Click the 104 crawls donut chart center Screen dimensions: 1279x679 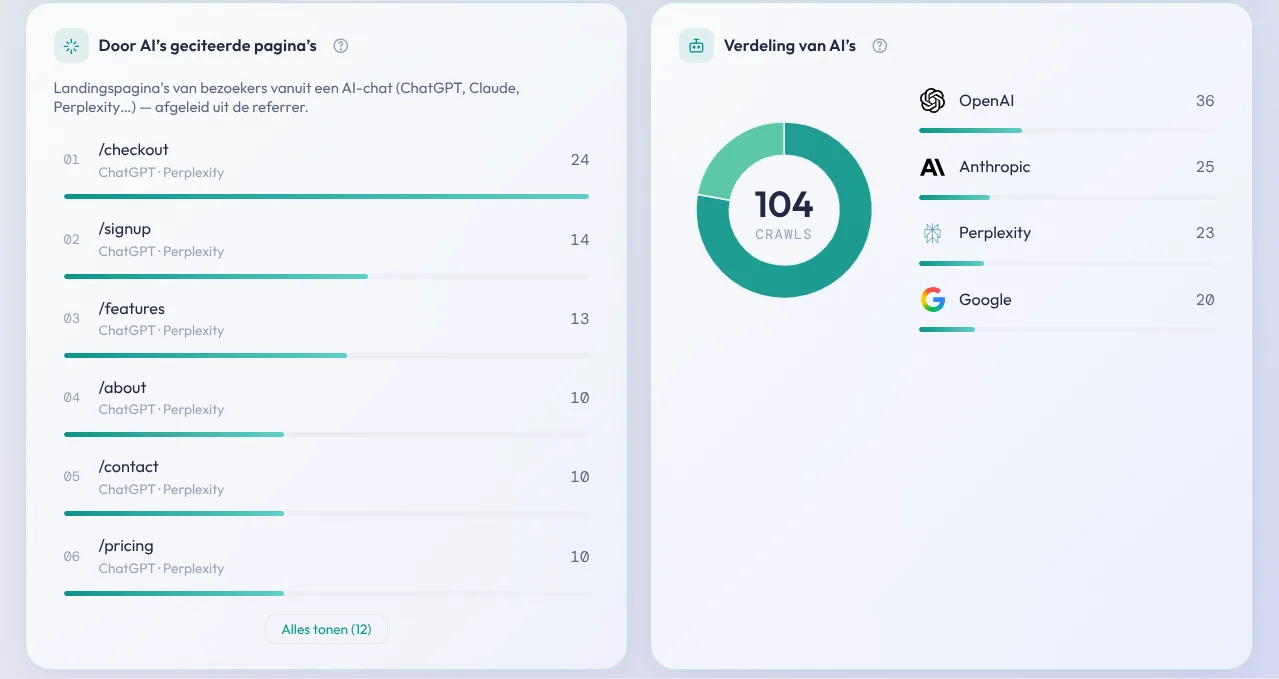tap(784, 210)
